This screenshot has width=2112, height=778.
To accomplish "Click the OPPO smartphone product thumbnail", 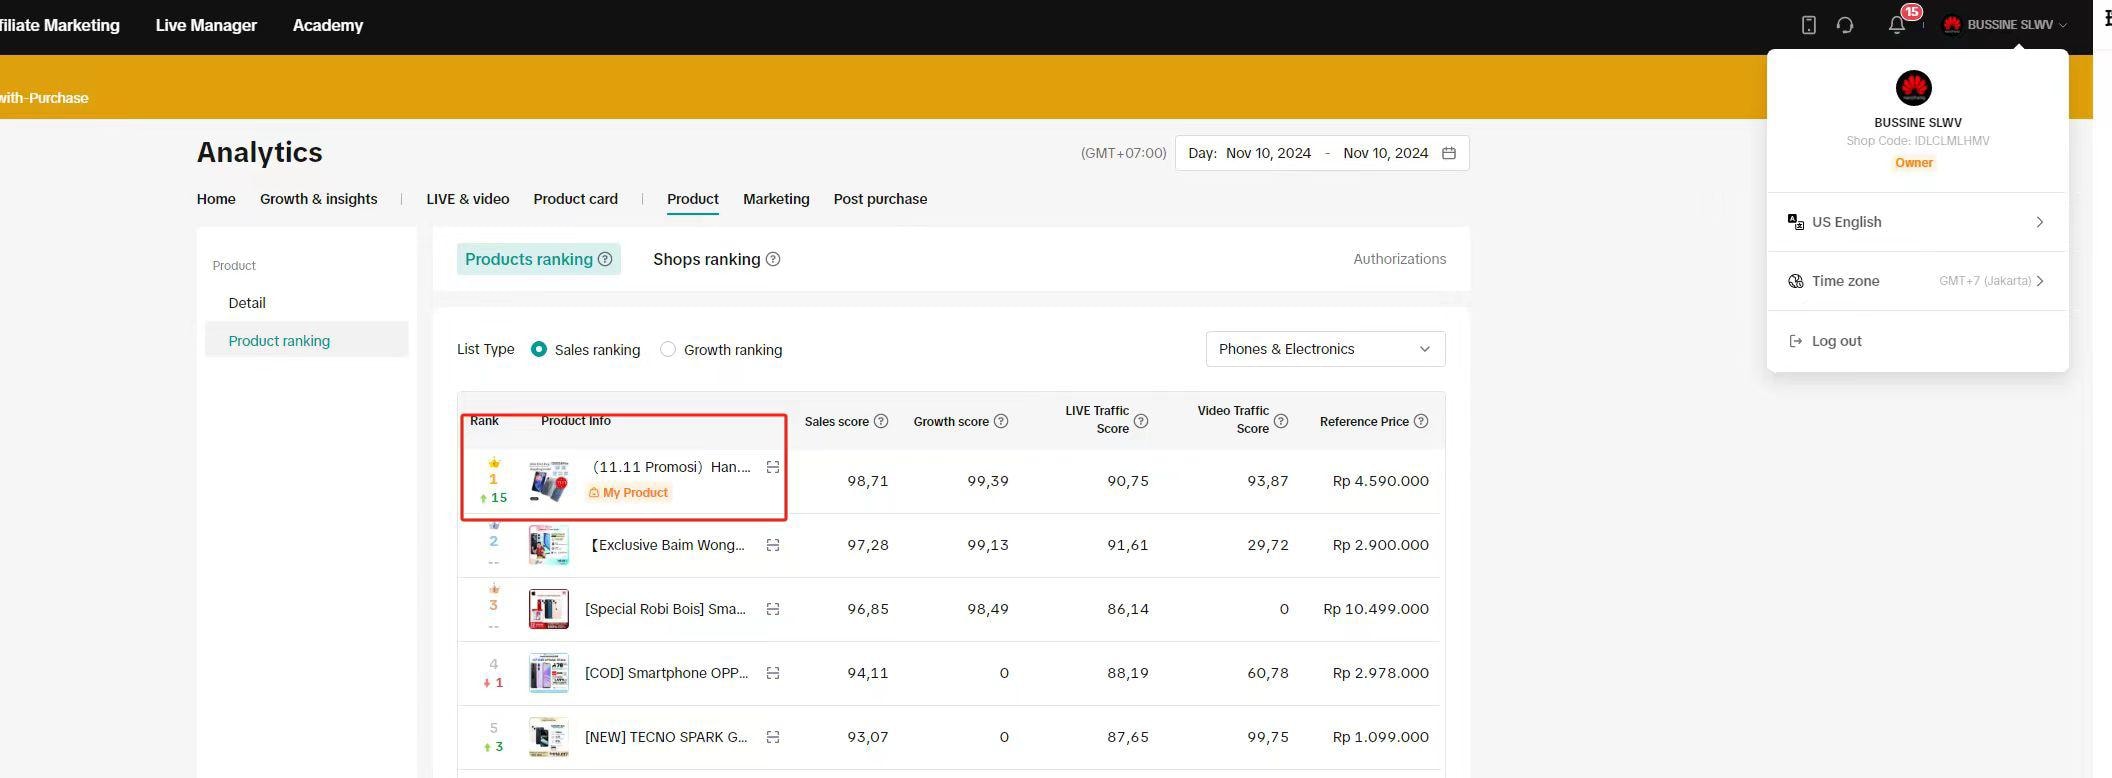I will 548,673.
